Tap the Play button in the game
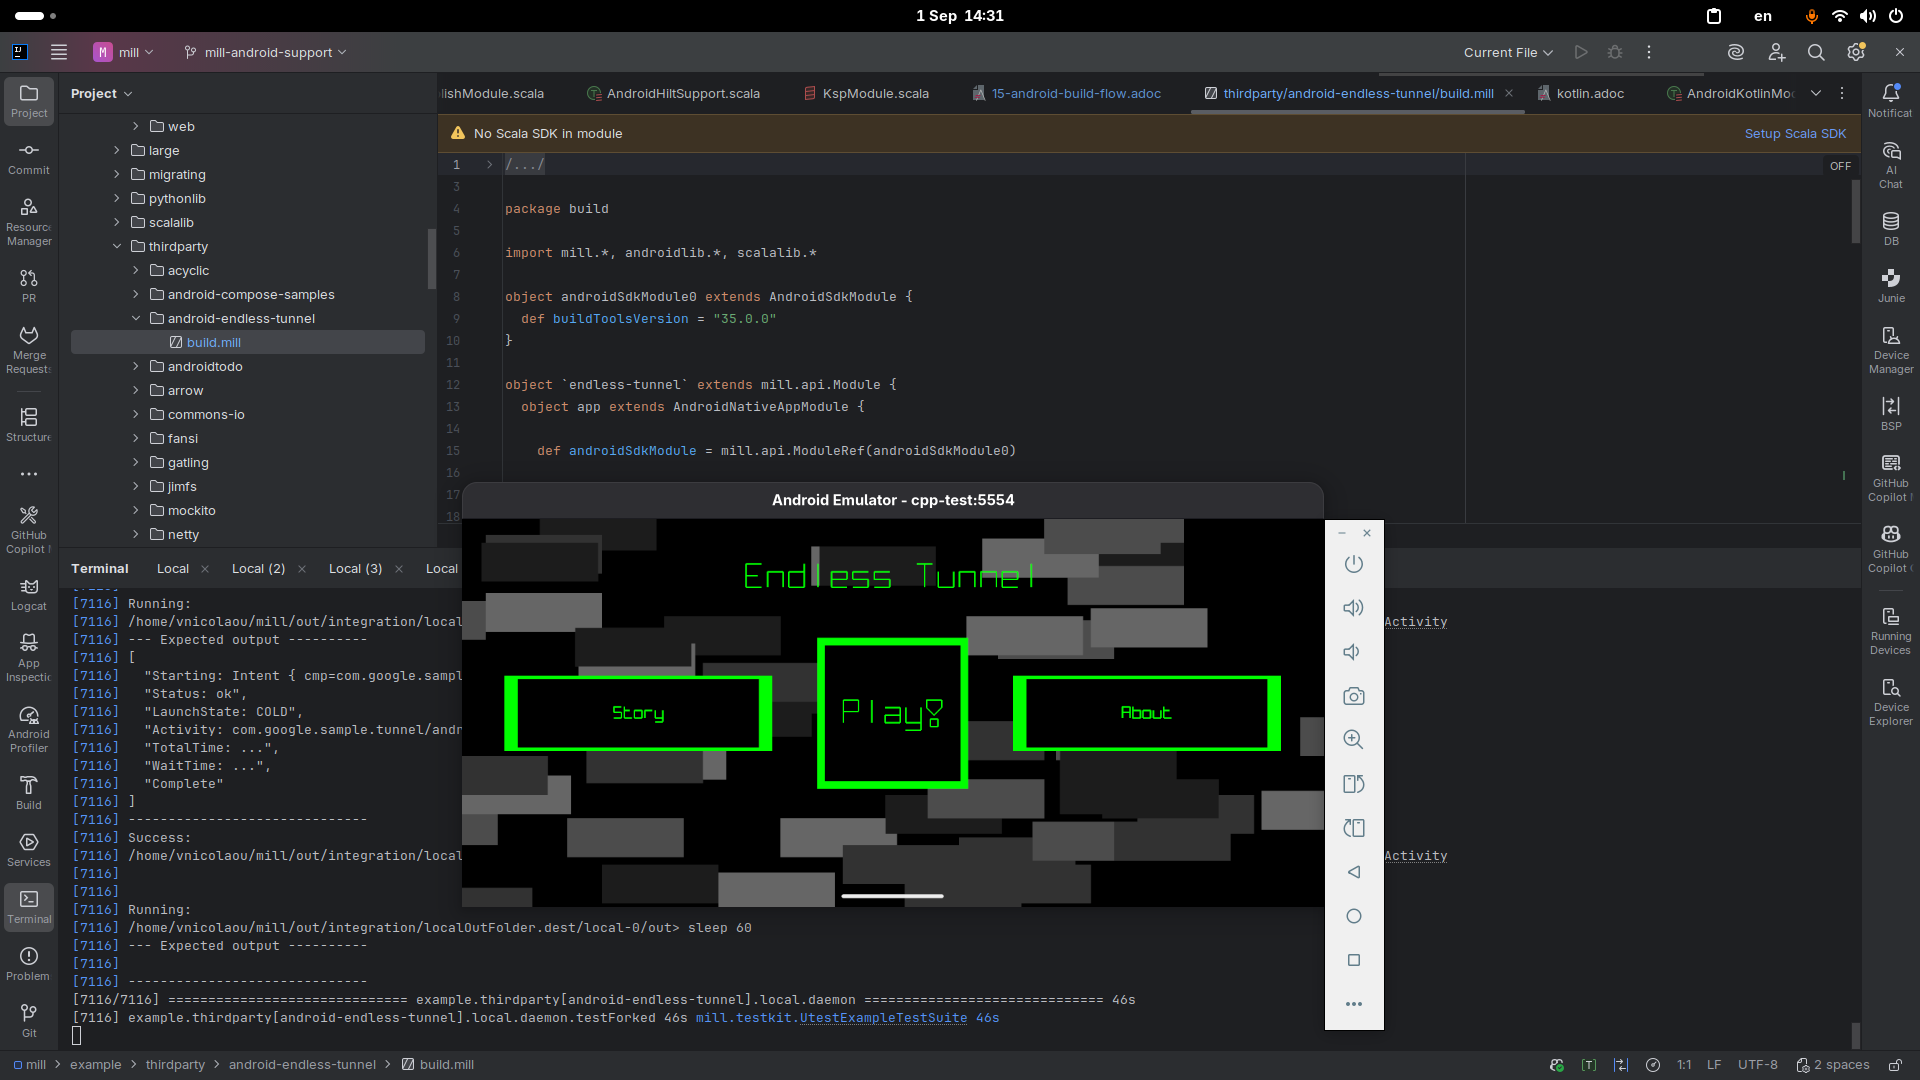Viewport: 1920px width, 1080px height. coord(892,713)
